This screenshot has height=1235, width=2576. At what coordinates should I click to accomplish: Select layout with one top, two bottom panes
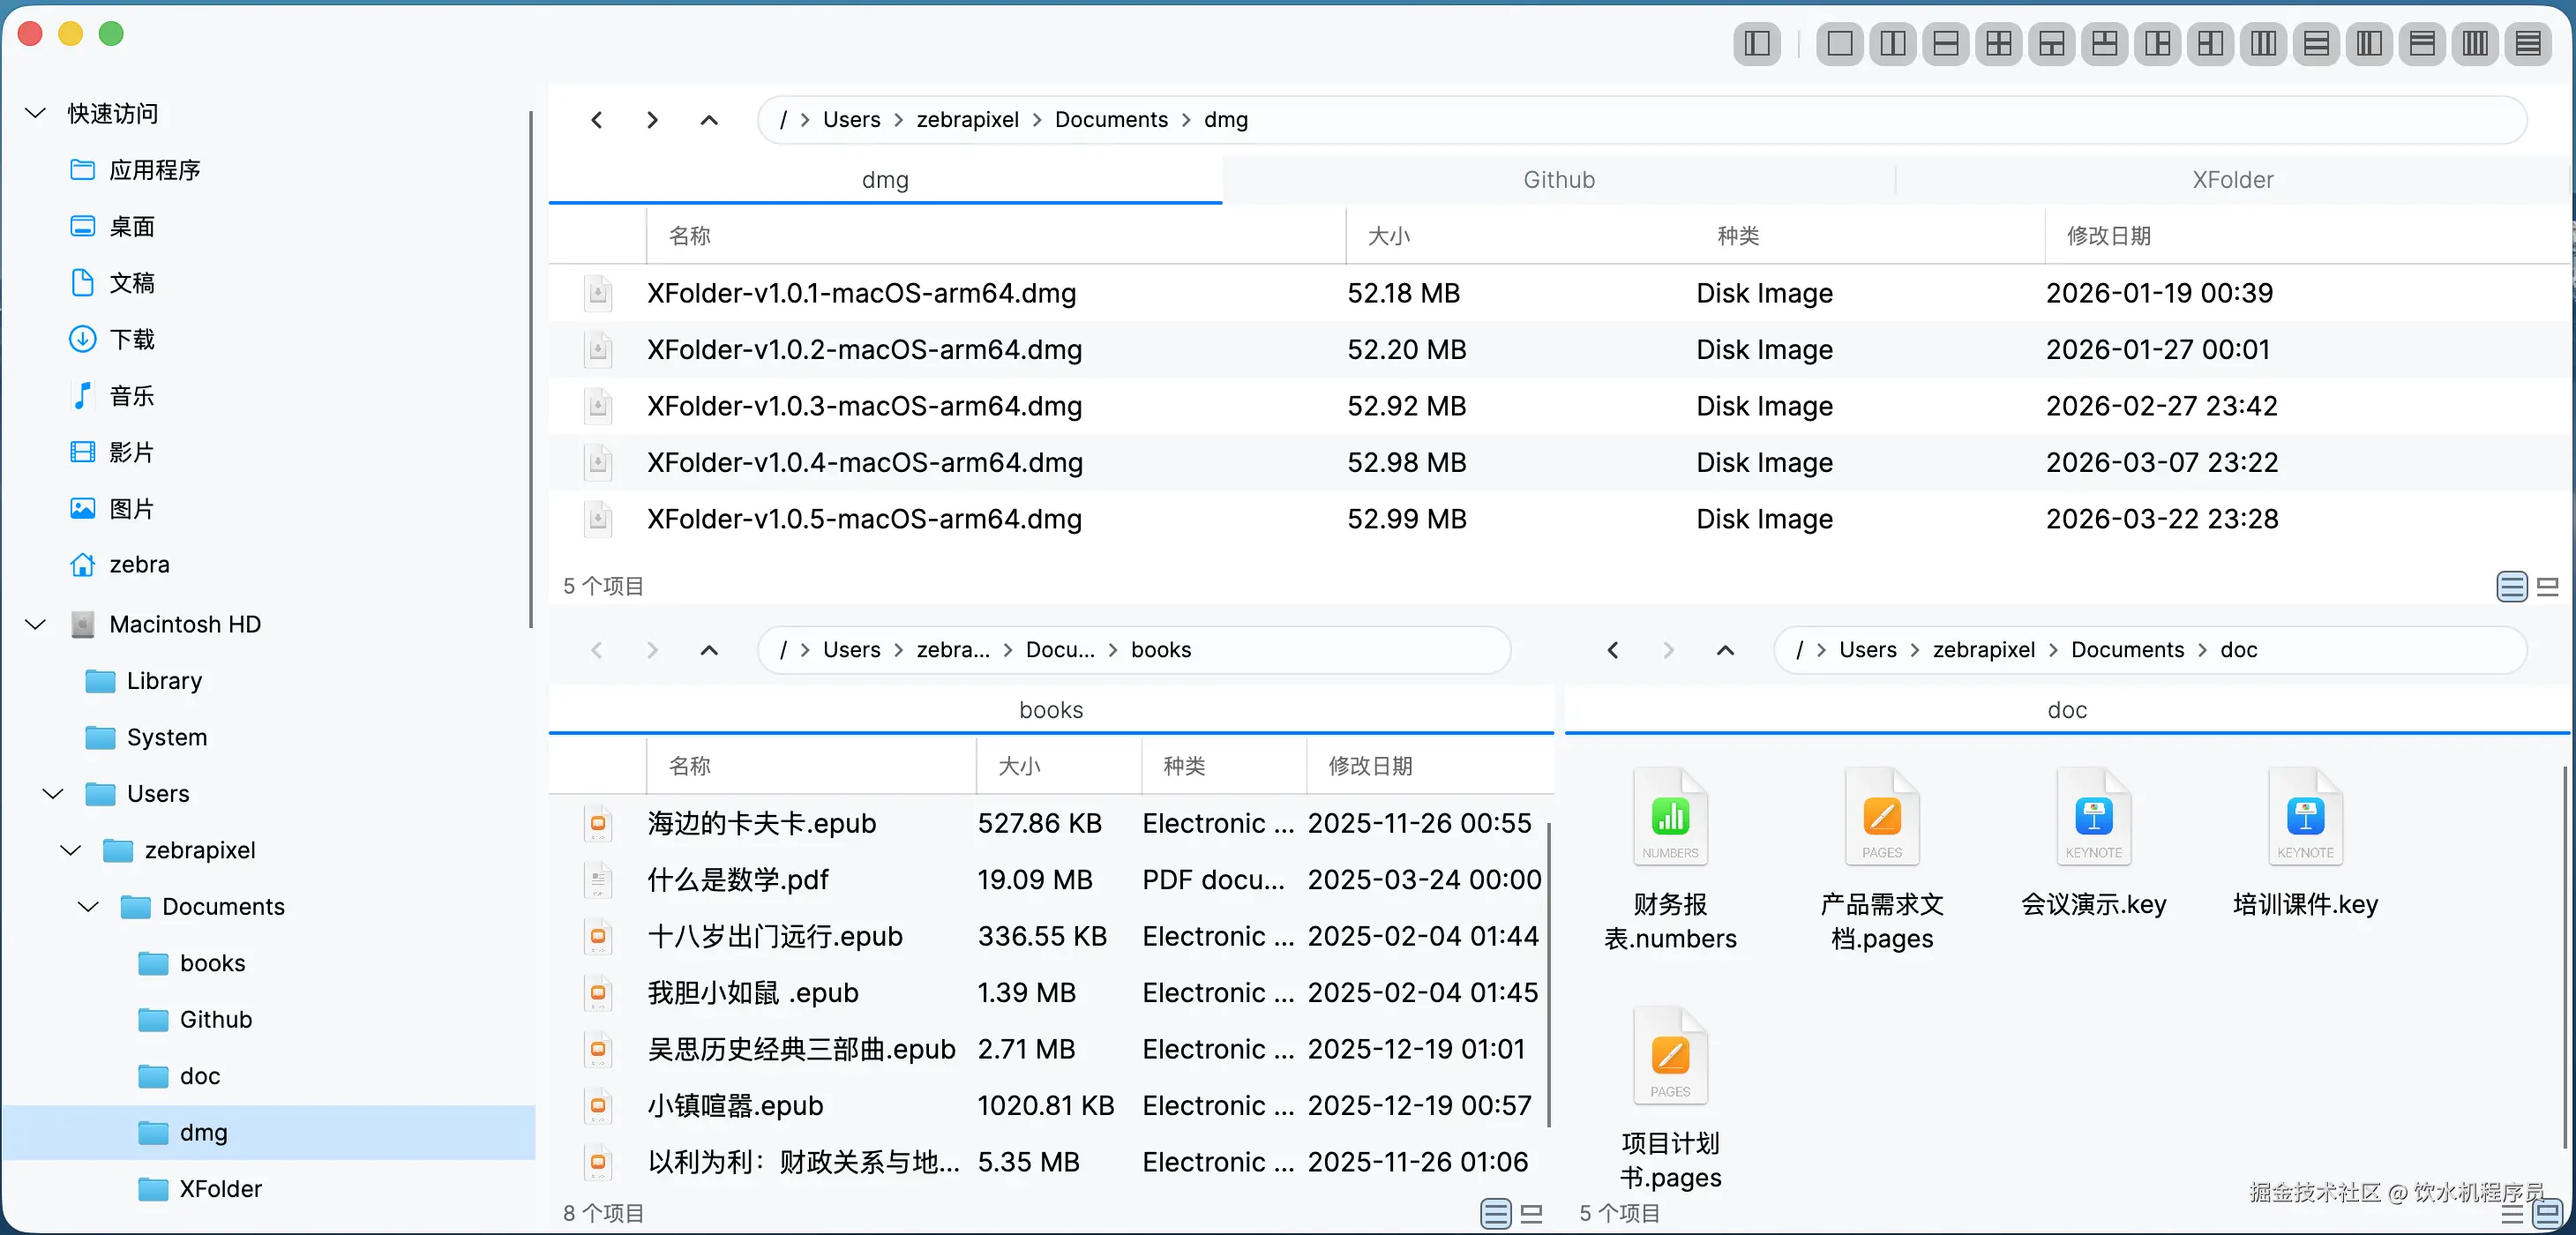[x=2051, y=44]
